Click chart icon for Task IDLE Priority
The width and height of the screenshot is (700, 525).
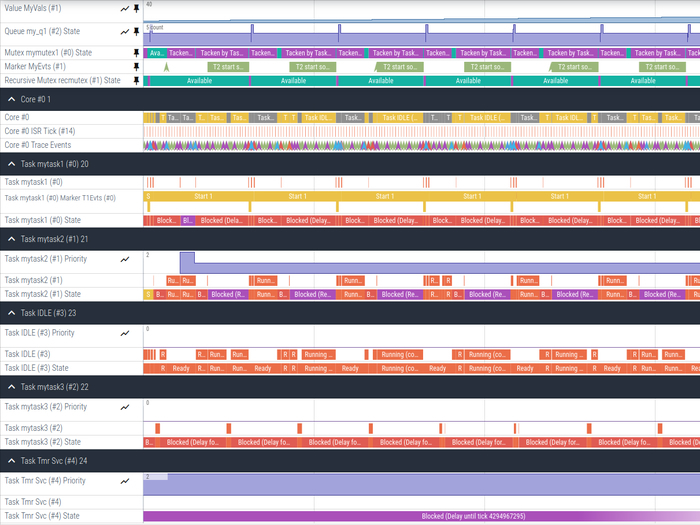(x=125, y=333)
